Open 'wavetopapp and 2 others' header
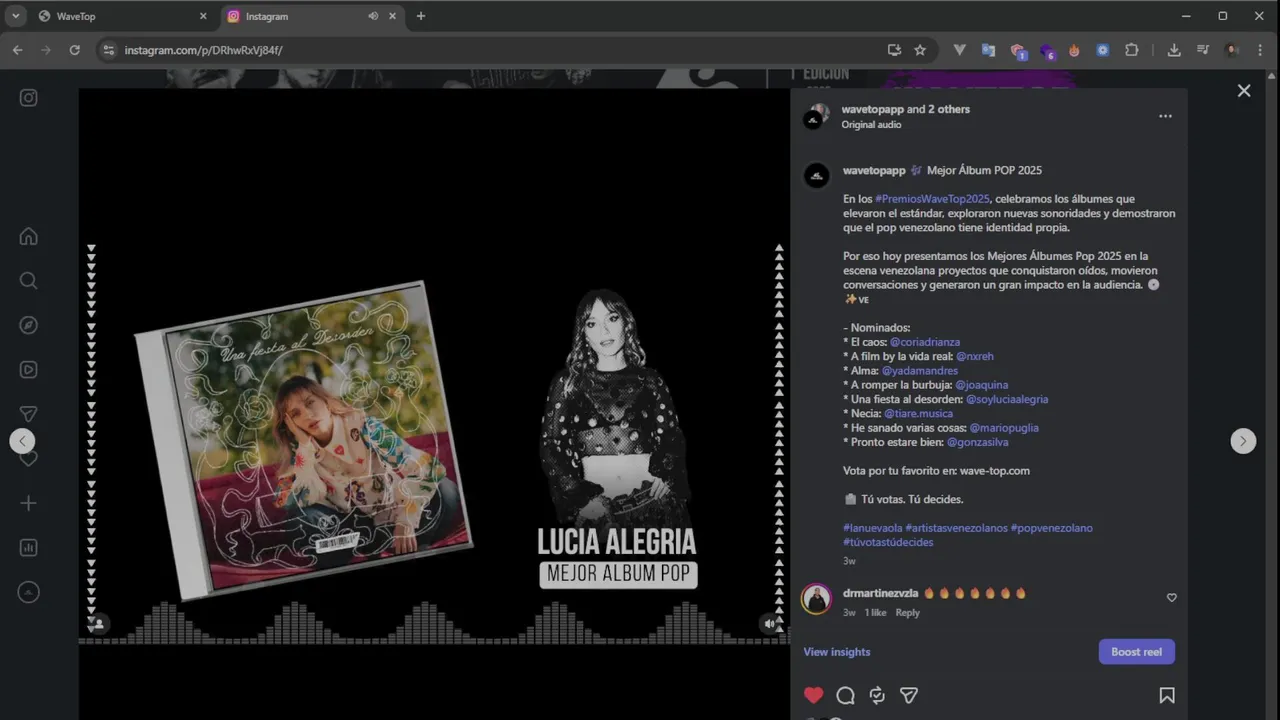The height and width of the screenshot is (720, 1280). click(905, 109)
